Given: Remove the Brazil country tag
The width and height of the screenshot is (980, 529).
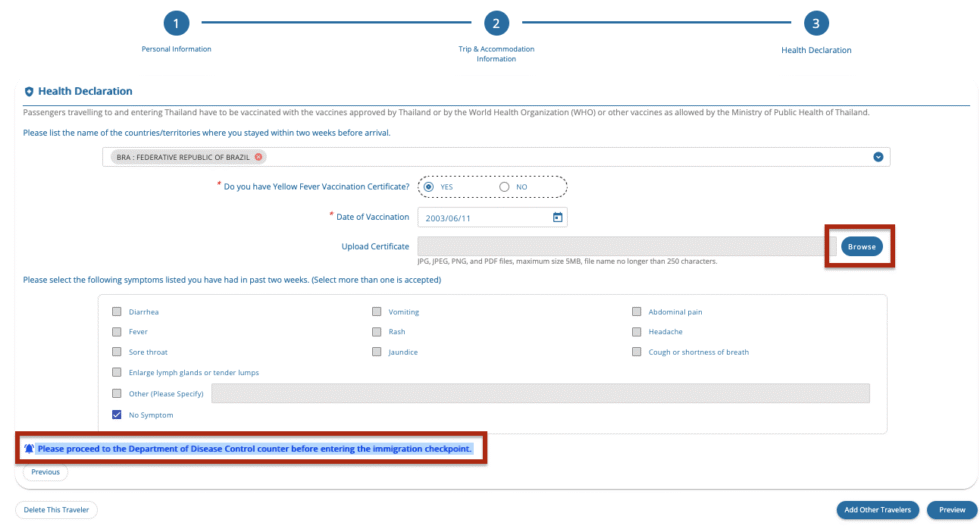Looking at the screenshot, I should pyautogui.click(x=259, y=157).
